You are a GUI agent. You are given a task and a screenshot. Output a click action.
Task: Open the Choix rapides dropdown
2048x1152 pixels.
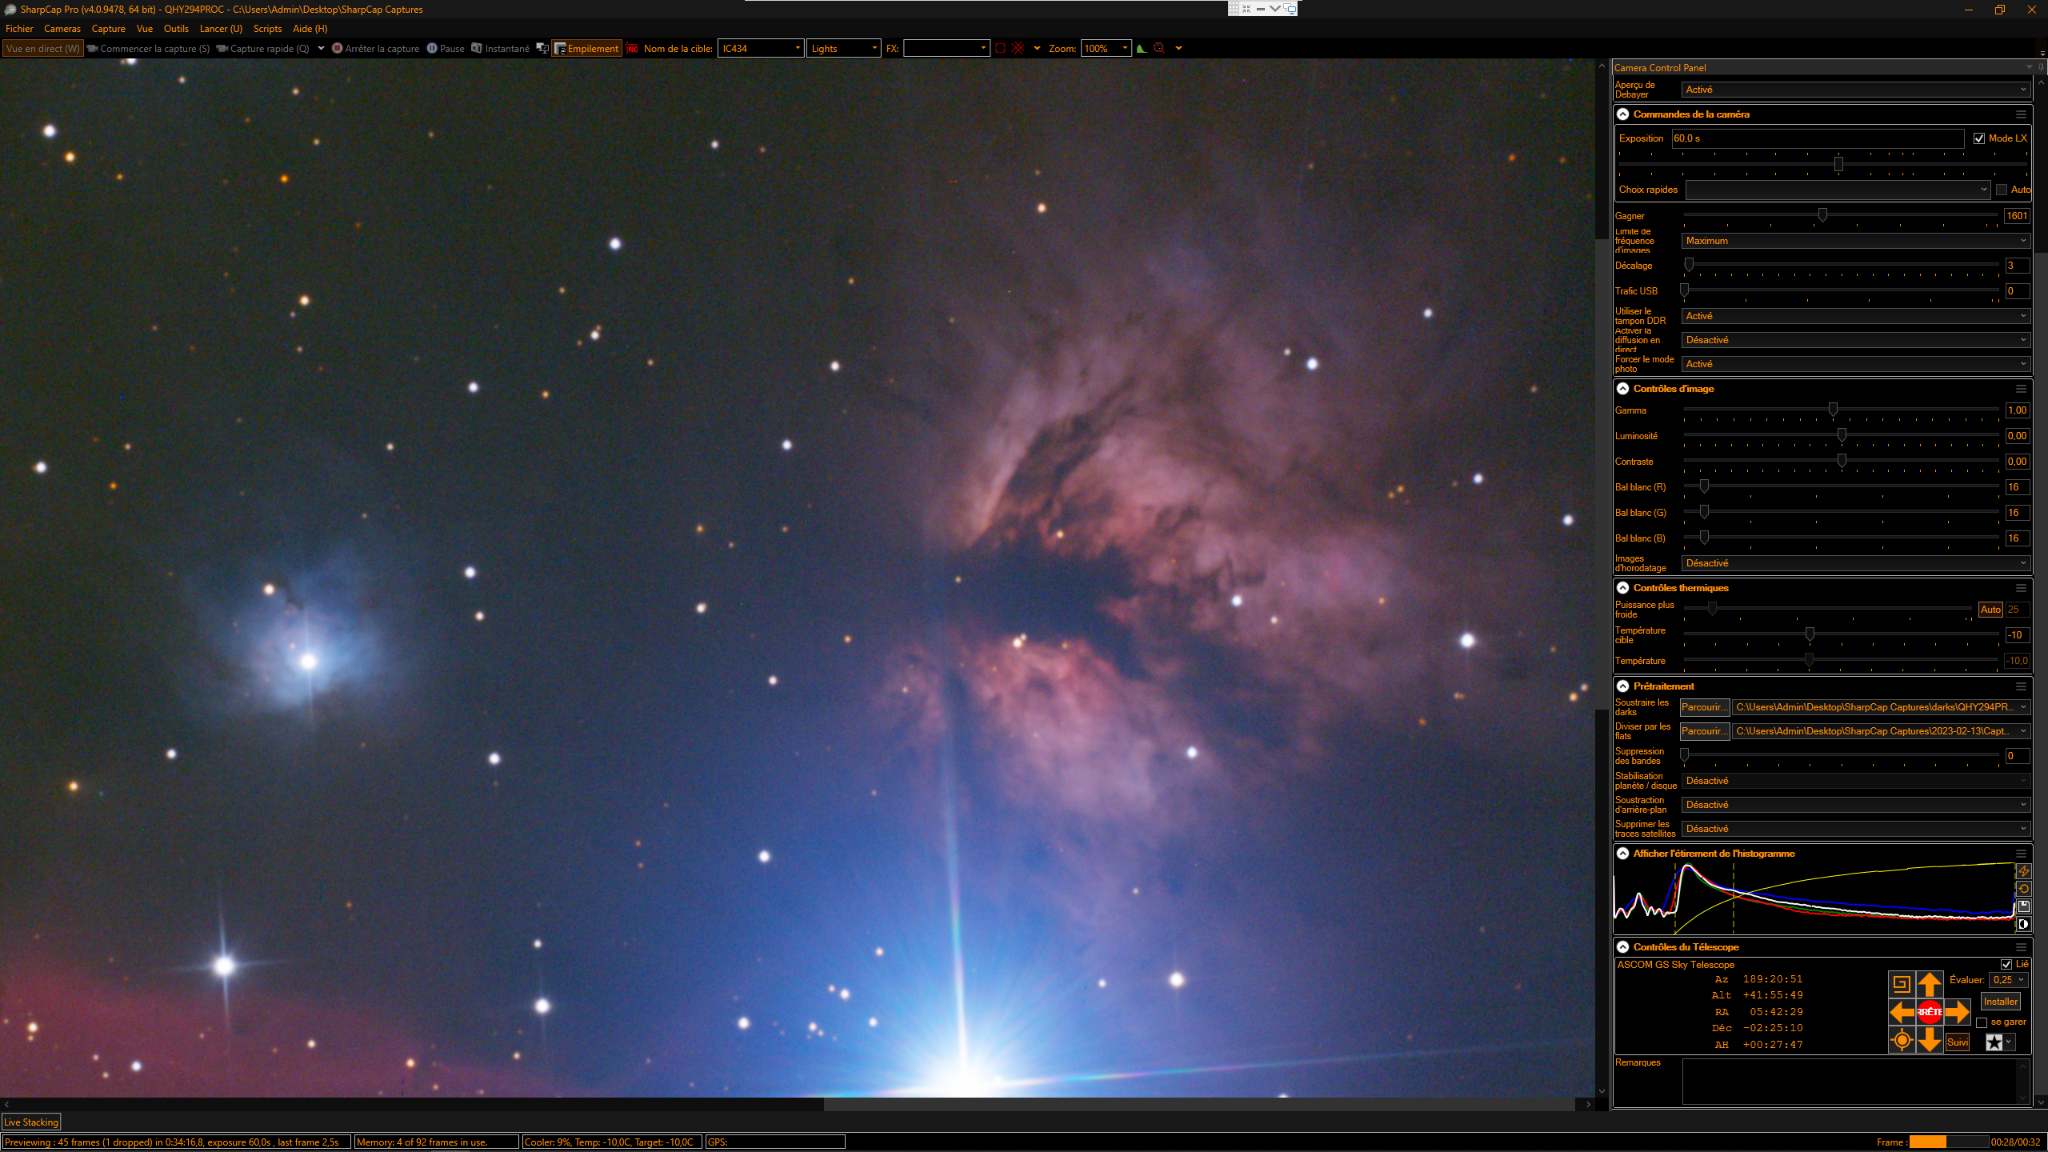[x=1838, y=190]
